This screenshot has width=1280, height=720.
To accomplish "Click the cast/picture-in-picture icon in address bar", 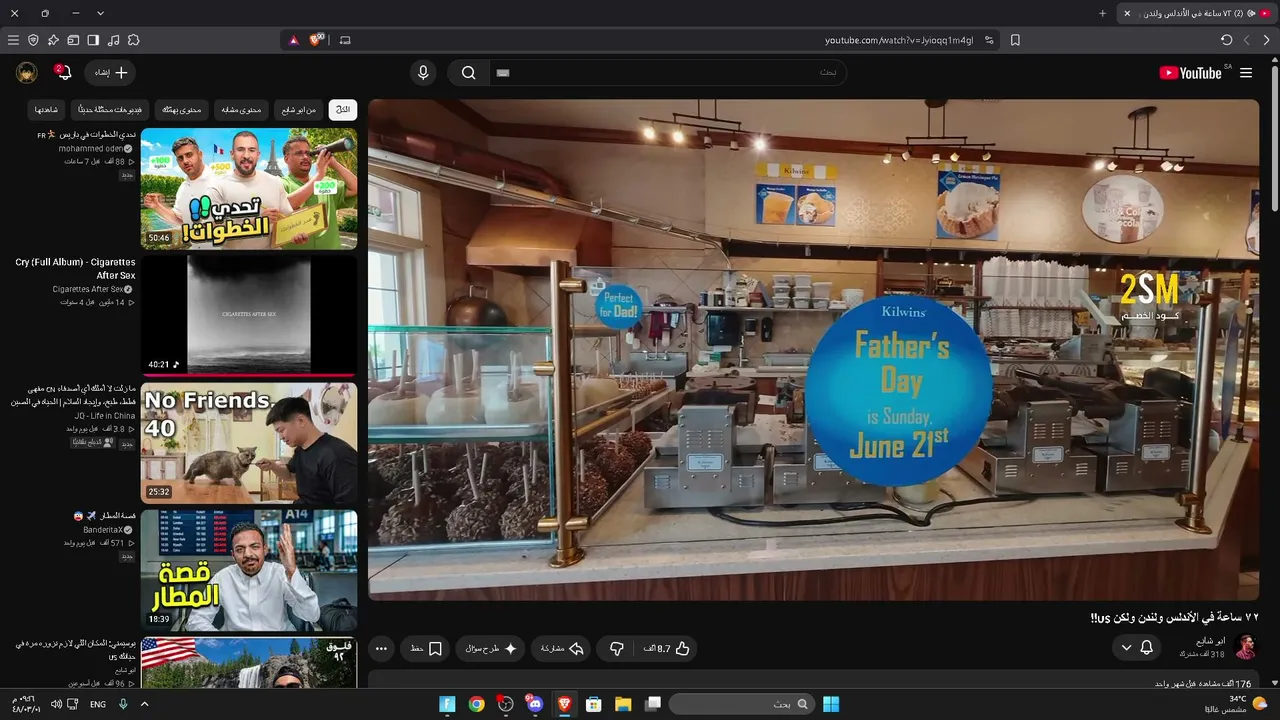I will click(x=345, y=40).
